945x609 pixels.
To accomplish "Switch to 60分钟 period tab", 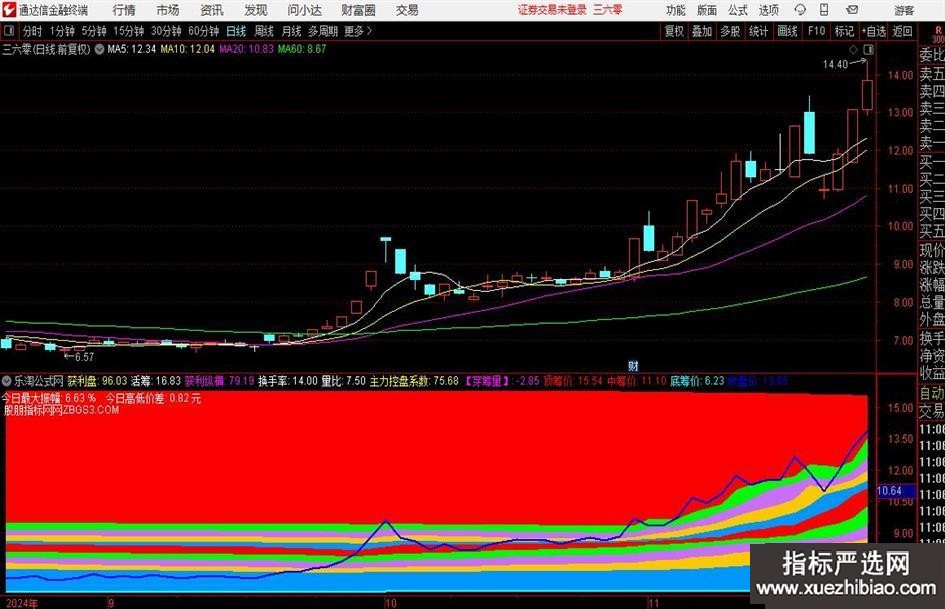I will tap(204, 31).
